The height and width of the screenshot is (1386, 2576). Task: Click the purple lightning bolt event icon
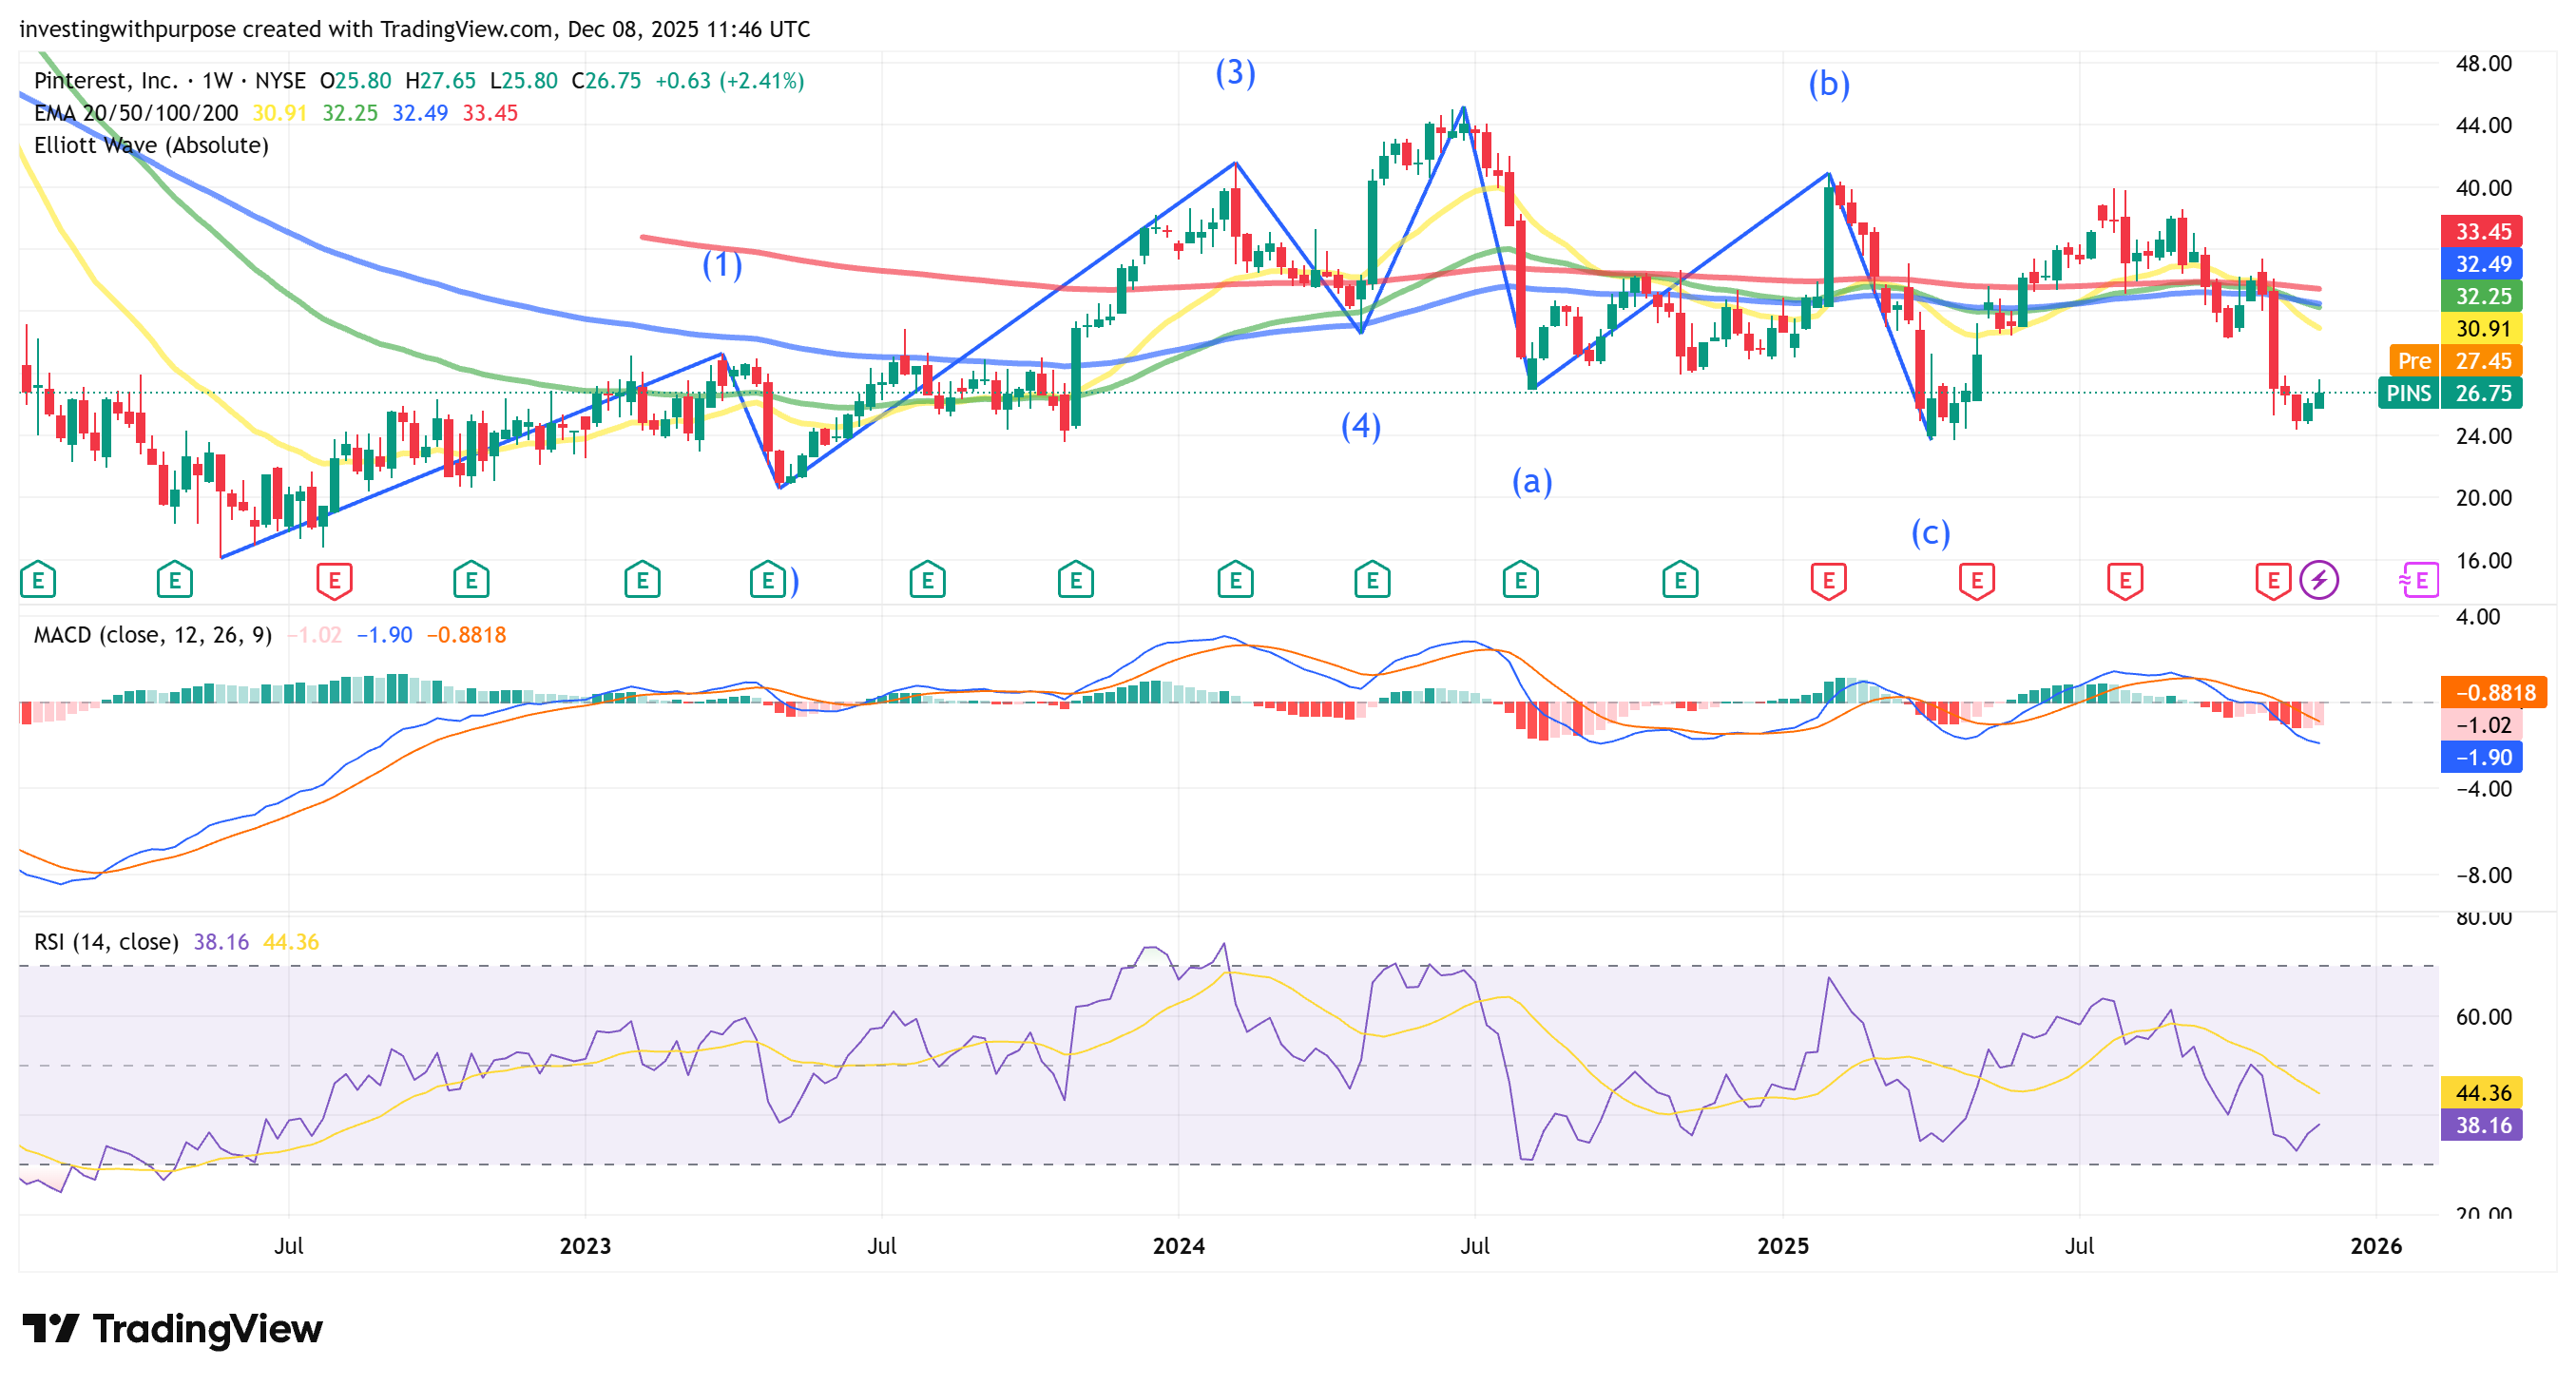click(x=2318, y=580)
